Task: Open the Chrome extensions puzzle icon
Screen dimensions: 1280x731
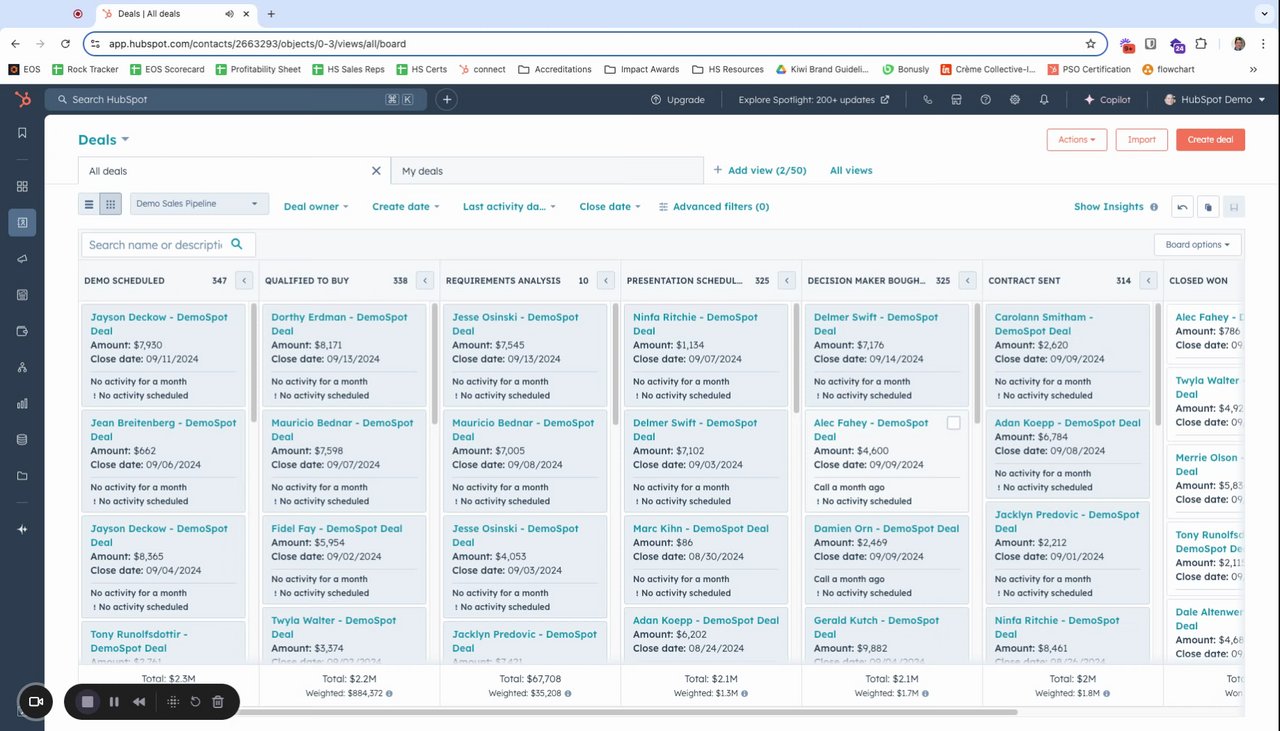Action: pyautogui.click(x=1201, y=44)
